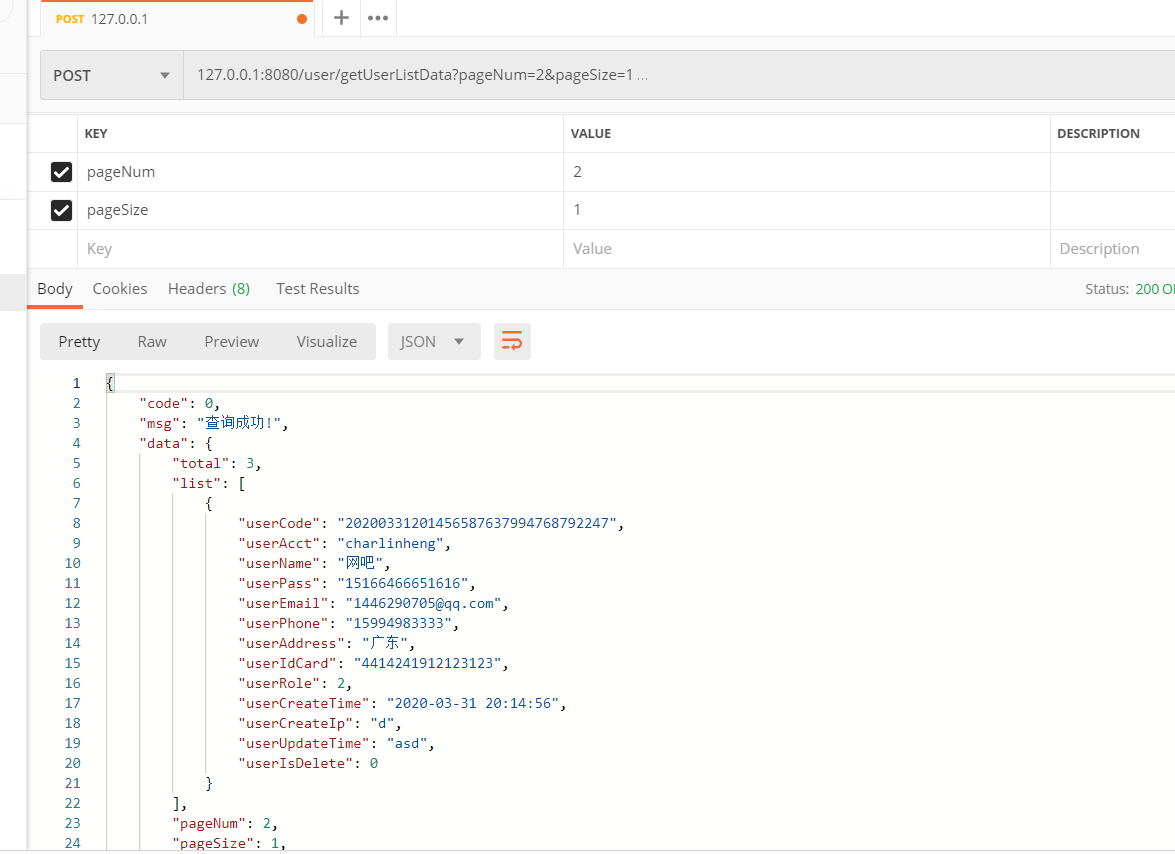This screenshot has height=854, width=1175.
Task: Click the pageSize key cell
Action: pyautogui.click(x=320, y=211)
